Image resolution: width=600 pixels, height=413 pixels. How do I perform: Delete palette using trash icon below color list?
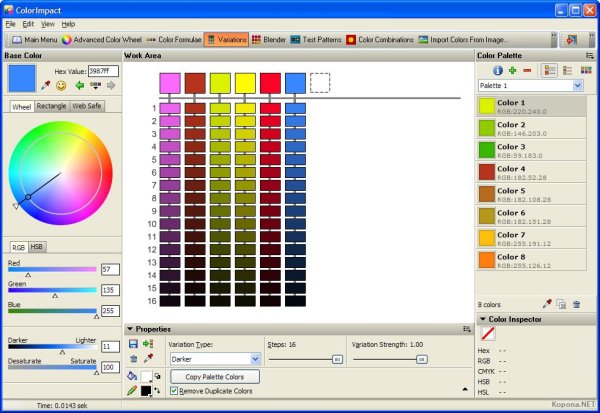click(x=576, y=304)
